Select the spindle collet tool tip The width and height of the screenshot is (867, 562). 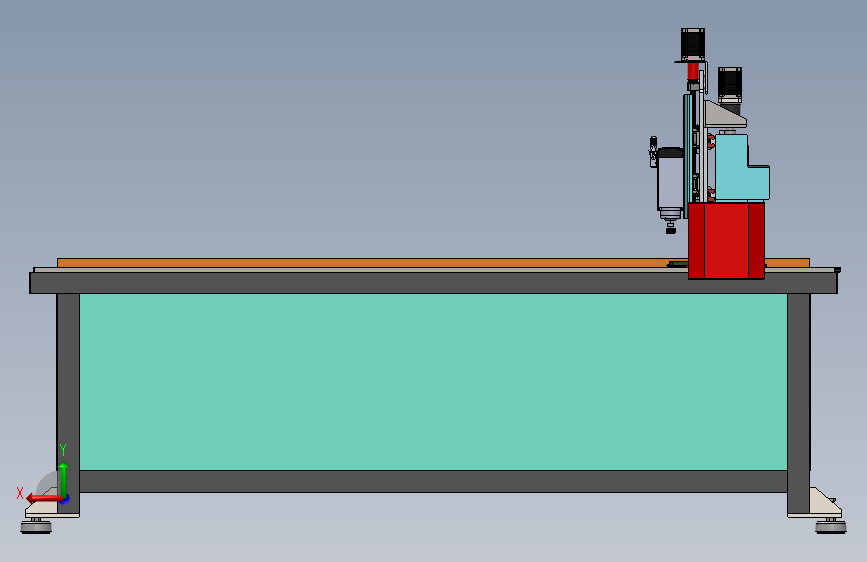pos(671,227)
